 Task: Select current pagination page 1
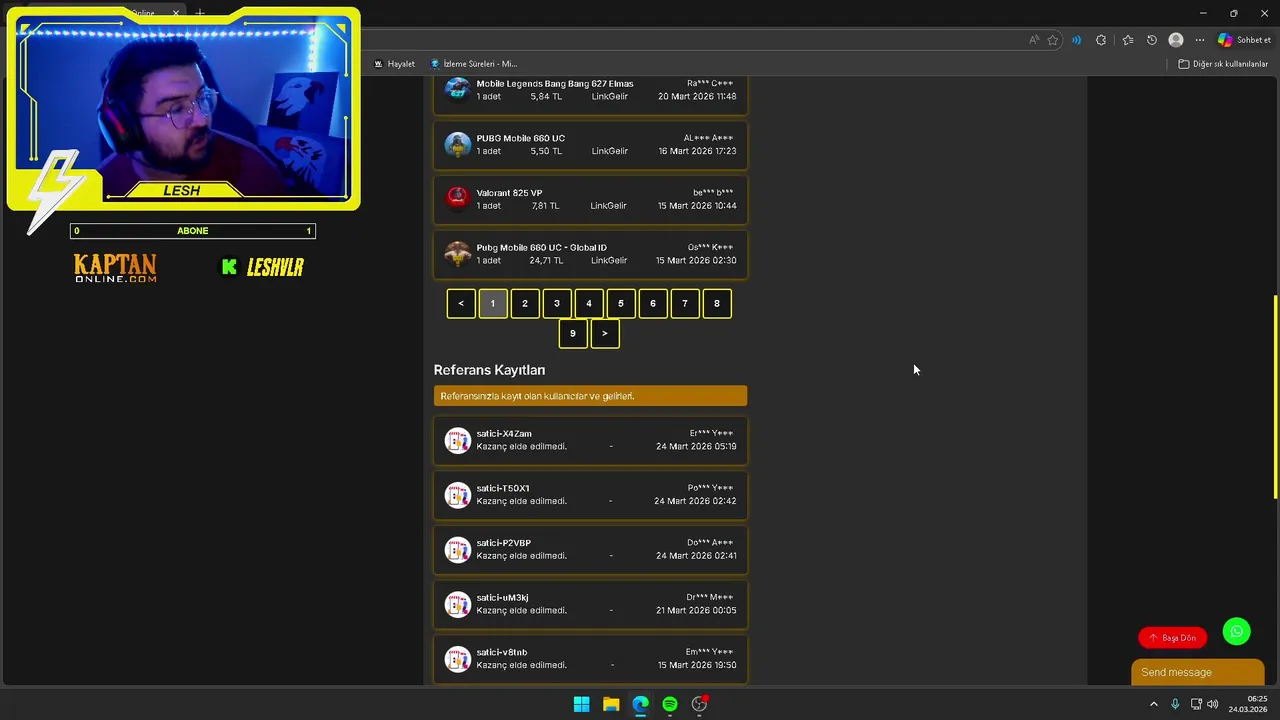[x=493, y=303]
